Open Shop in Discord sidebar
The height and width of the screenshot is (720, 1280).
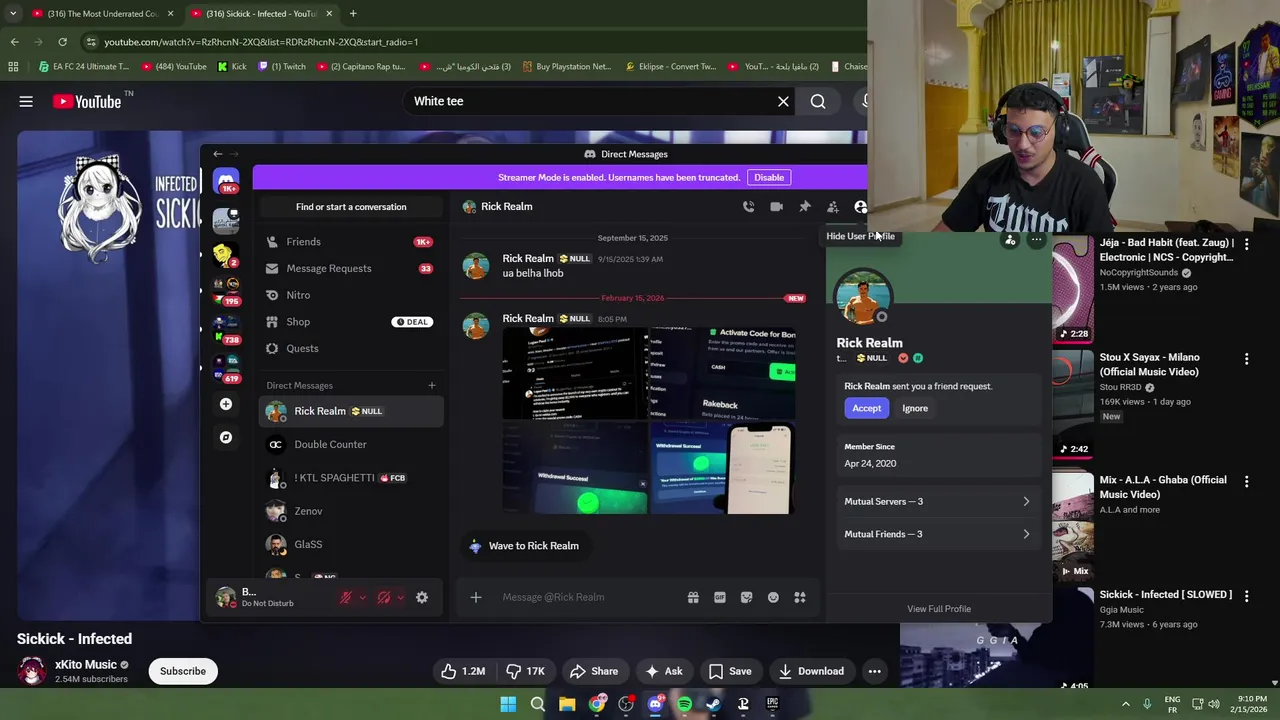coord(351,322)
